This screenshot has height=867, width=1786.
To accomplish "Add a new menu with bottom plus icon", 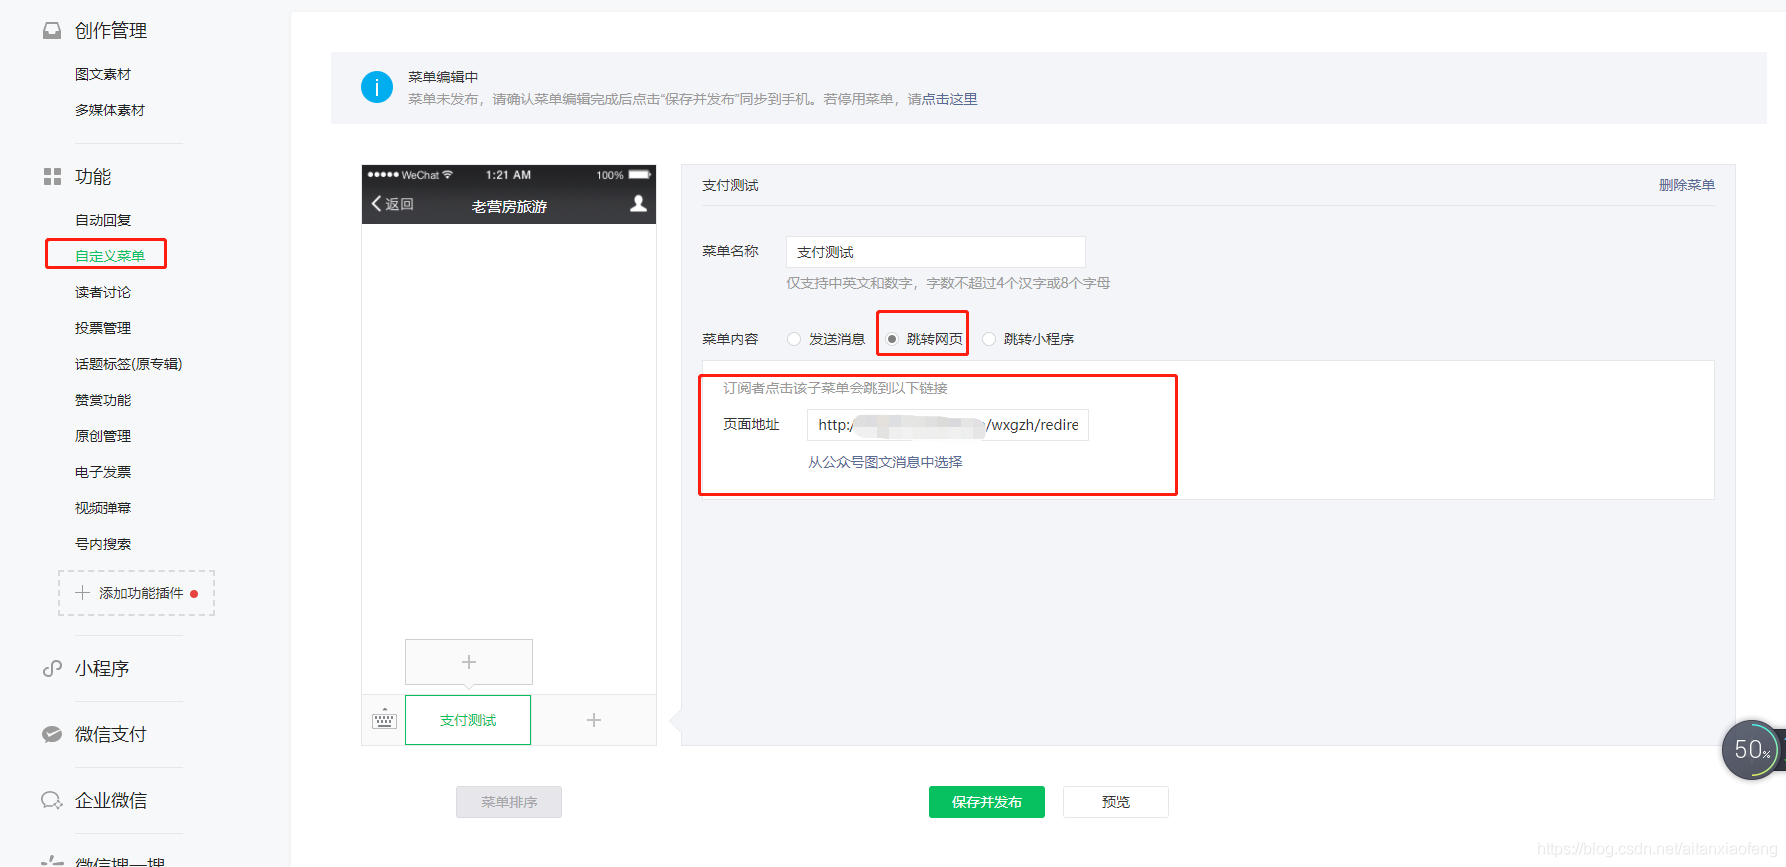I will pos(593,720).
